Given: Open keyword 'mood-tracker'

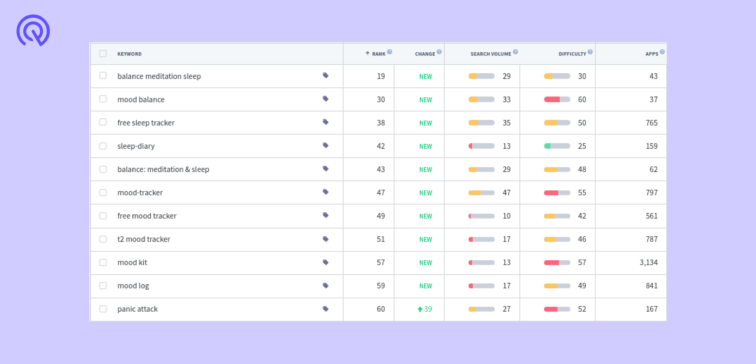Looking at the screenshot, I should click(x=140, y=193).
